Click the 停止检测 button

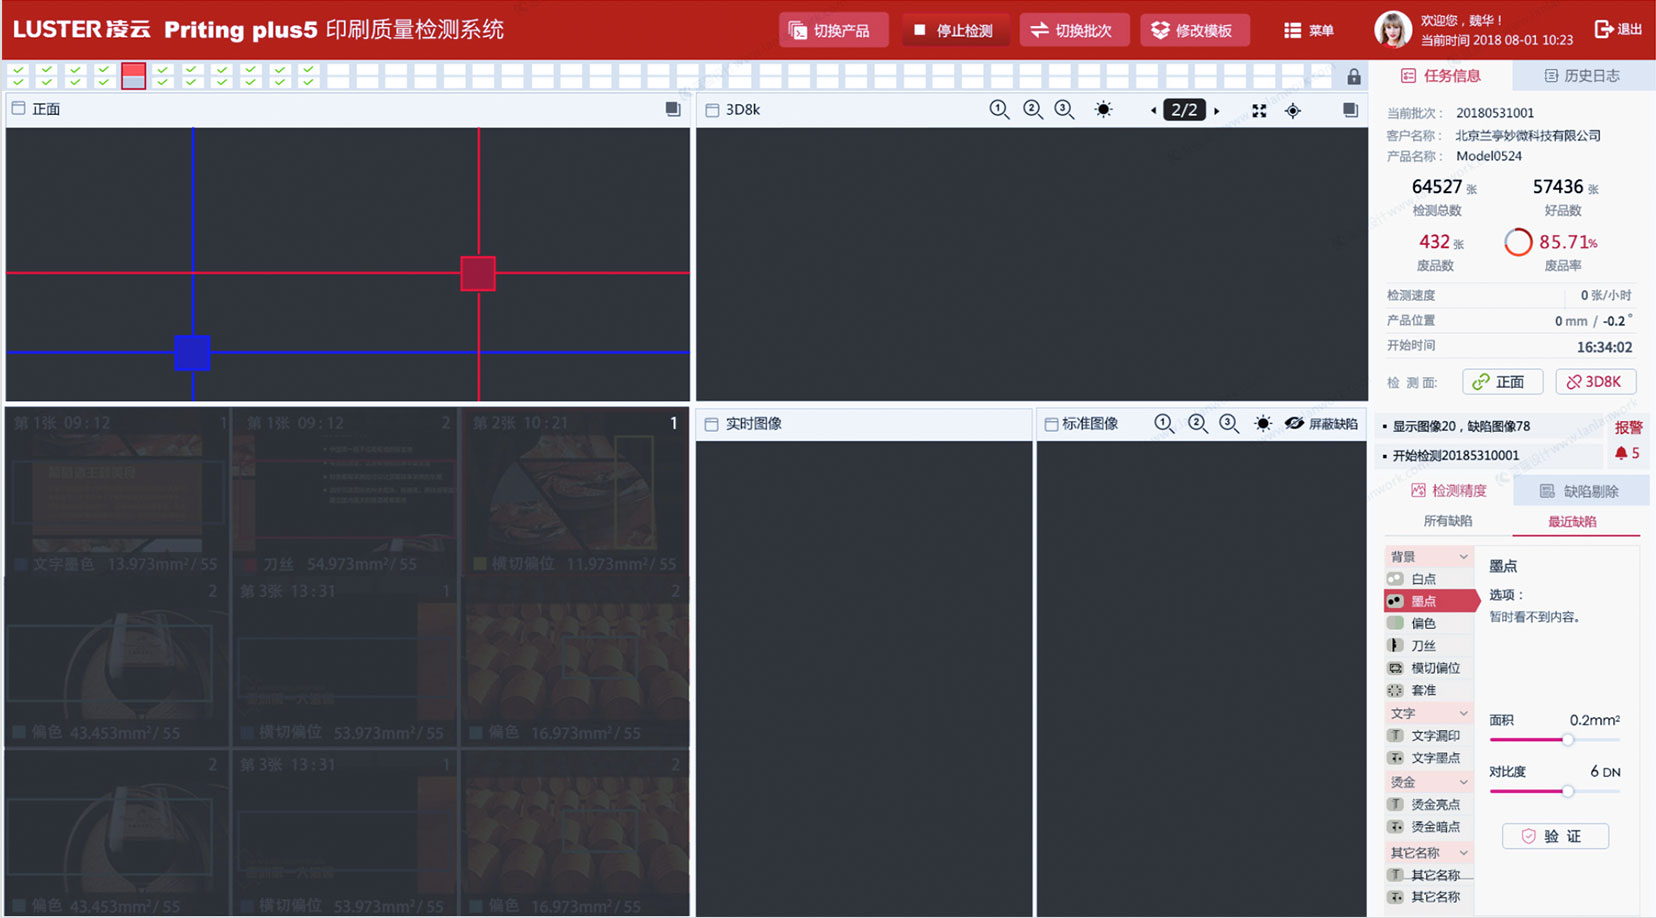click(956, 29)
